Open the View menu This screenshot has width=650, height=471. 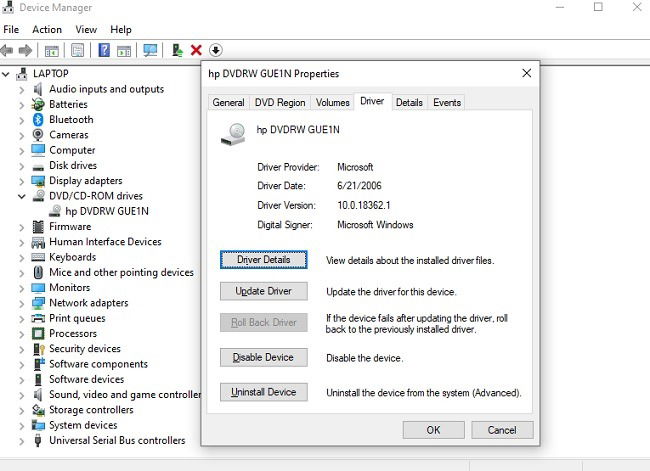tap(86, 29)
